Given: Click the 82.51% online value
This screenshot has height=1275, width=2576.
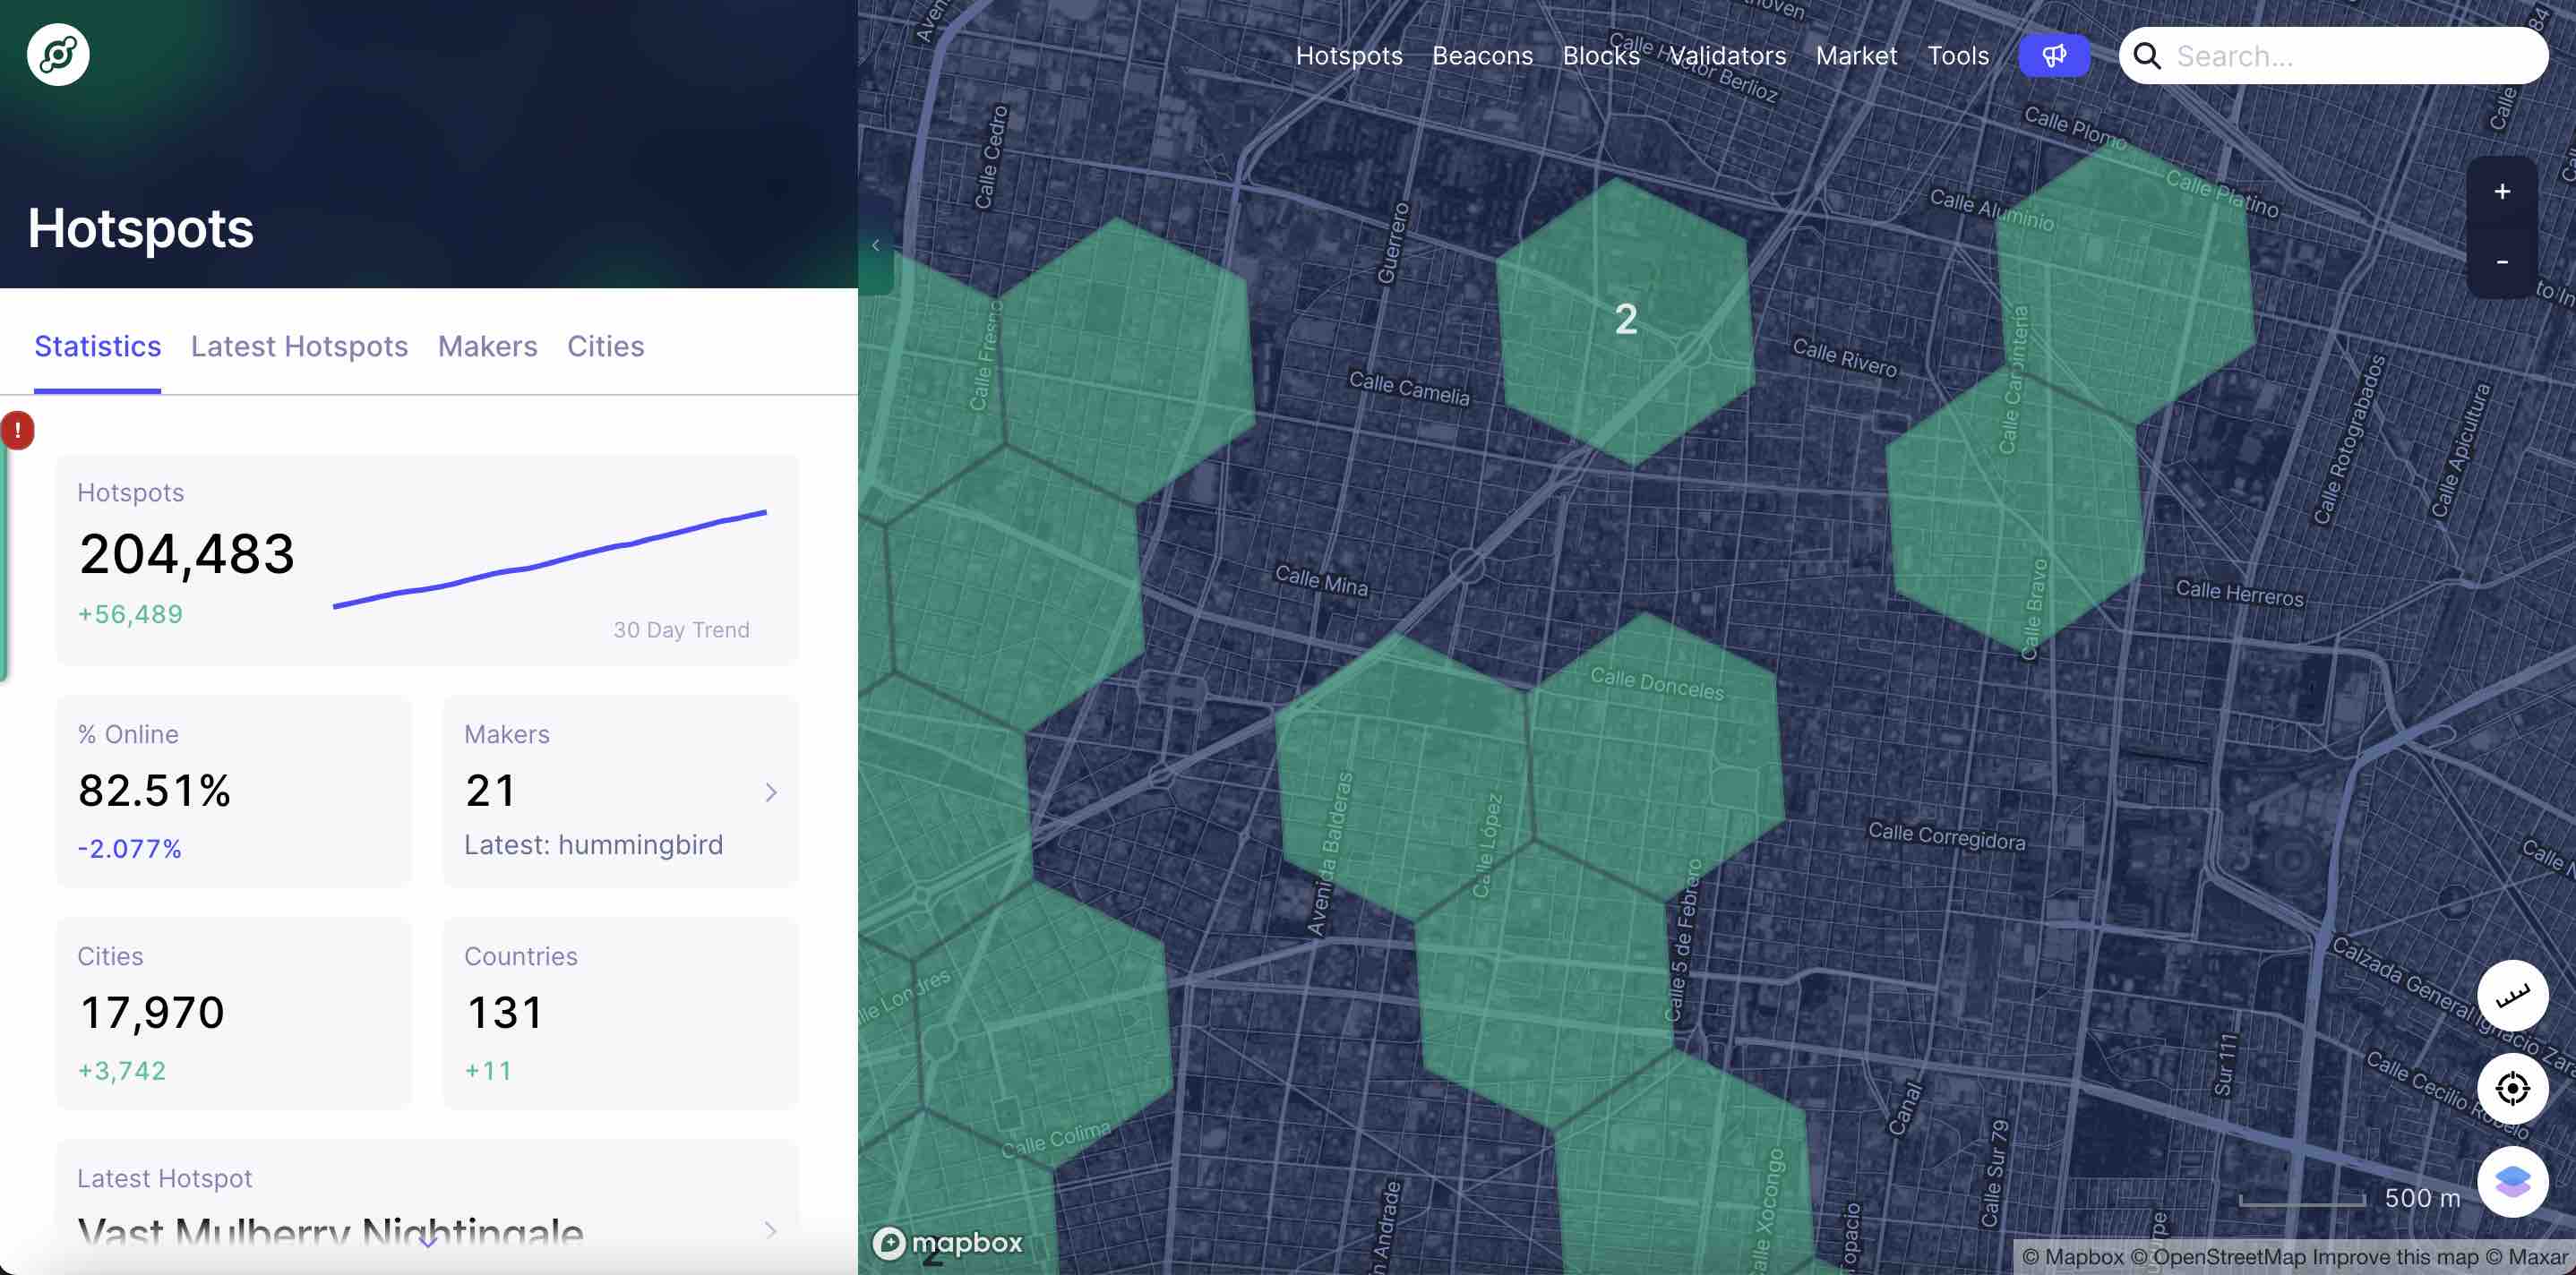Looking at the screenshot, I should pos(155,791).
